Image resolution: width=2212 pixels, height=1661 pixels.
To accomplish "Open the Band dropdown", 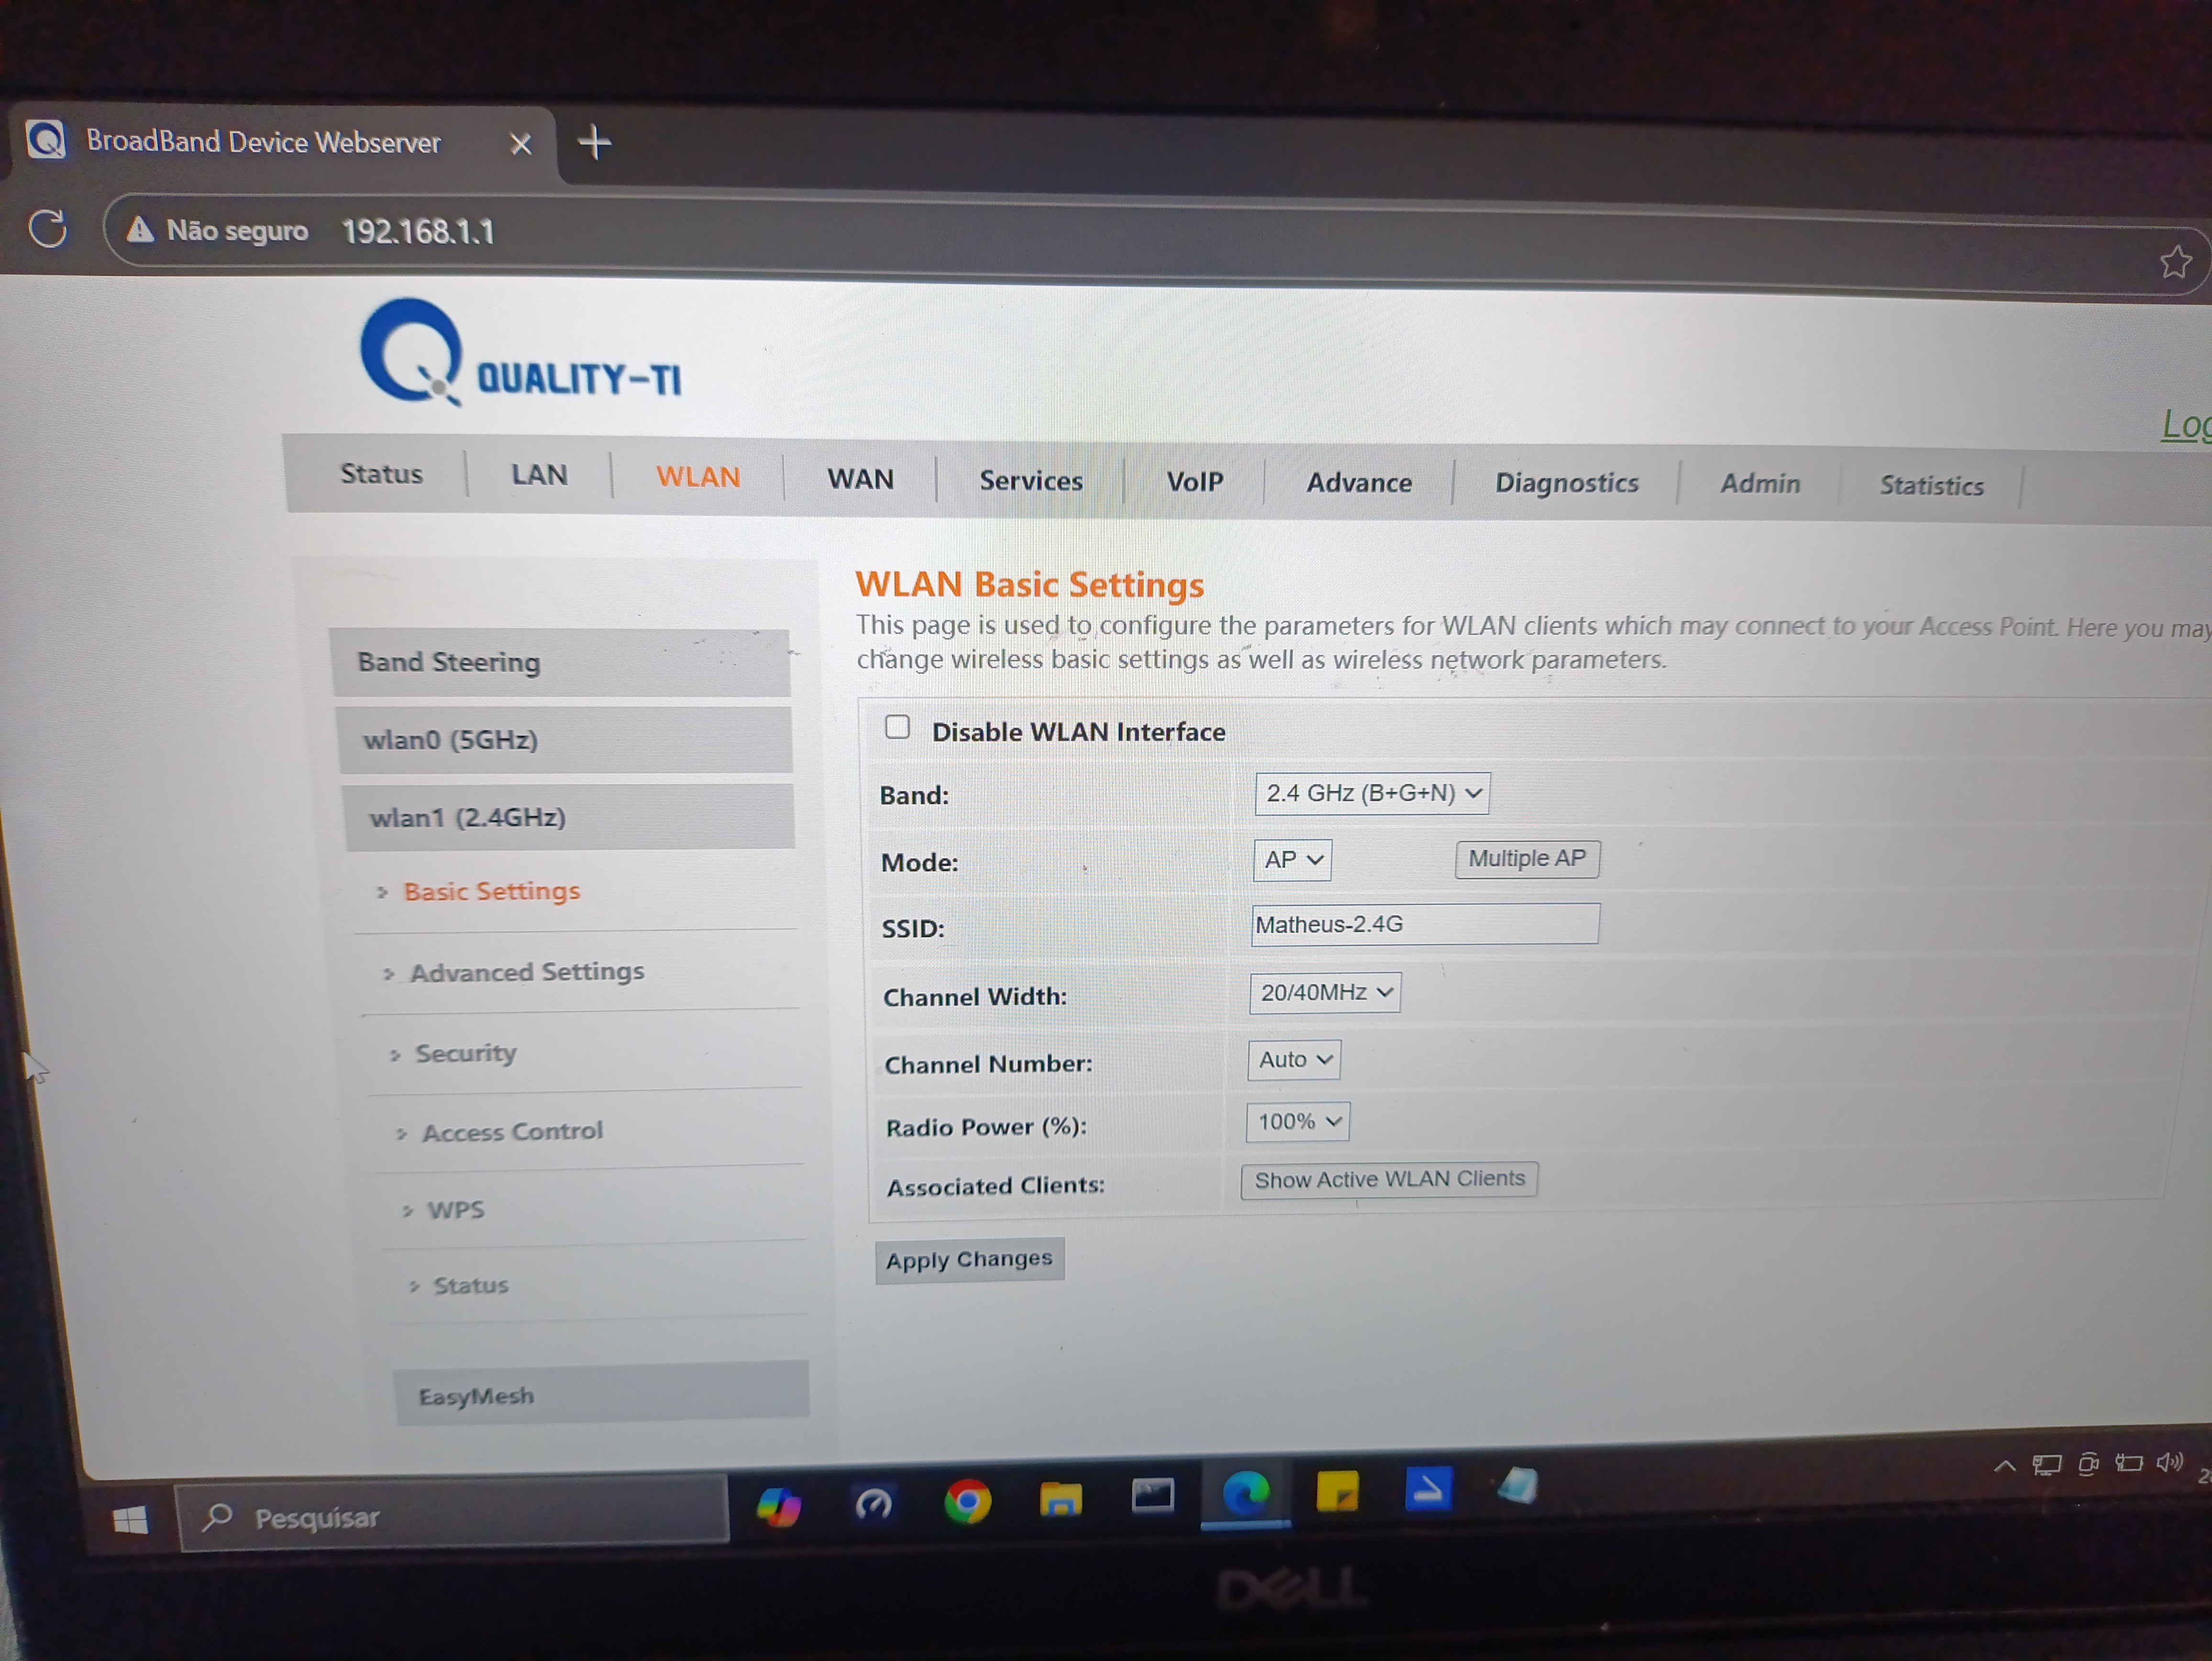I will [x=1371, y=793].
